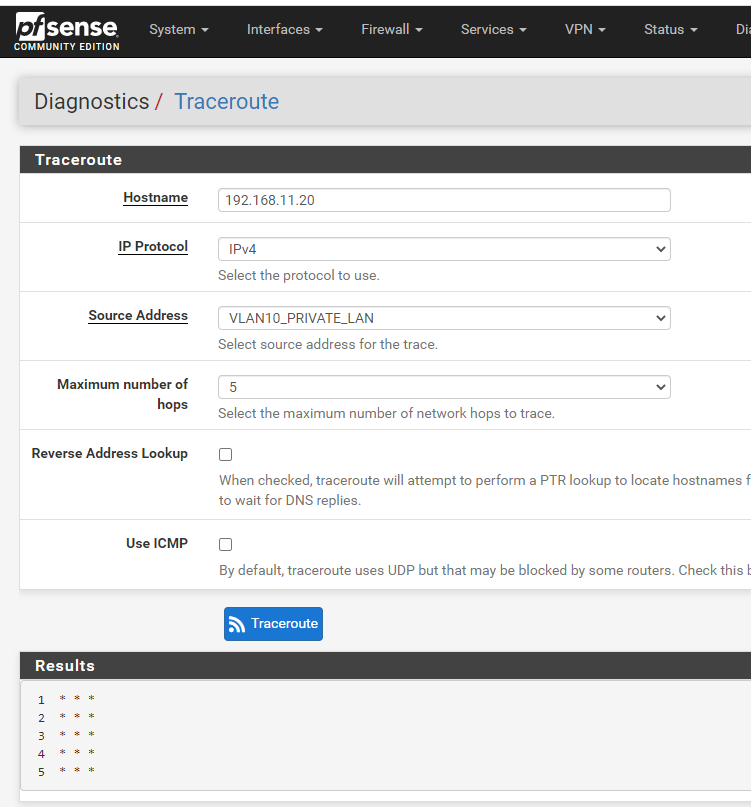Click hop 1 result row
This screenshot has width=751, height=807.
[66, 699]
